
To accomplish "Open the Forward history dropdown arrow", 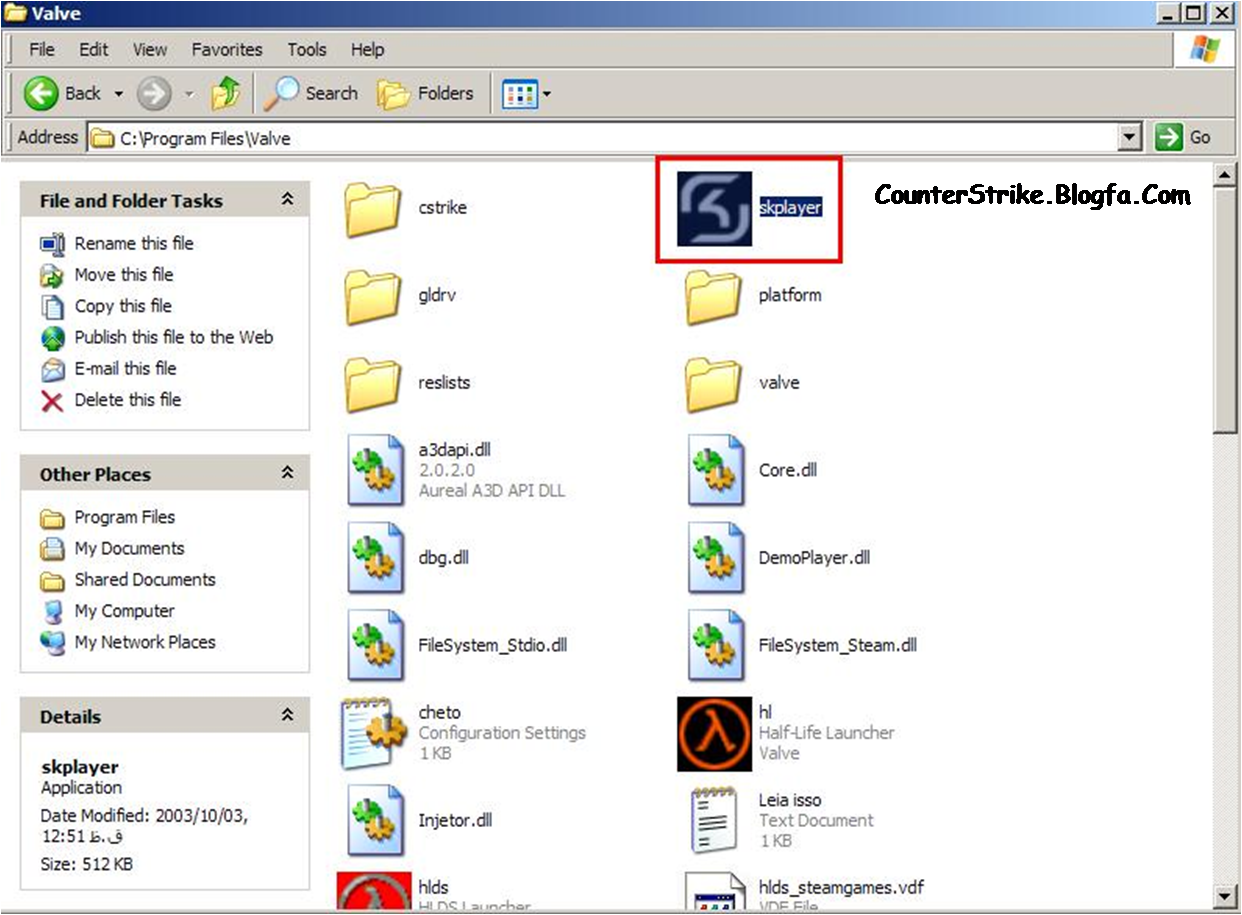I will (x=189, y=94).
